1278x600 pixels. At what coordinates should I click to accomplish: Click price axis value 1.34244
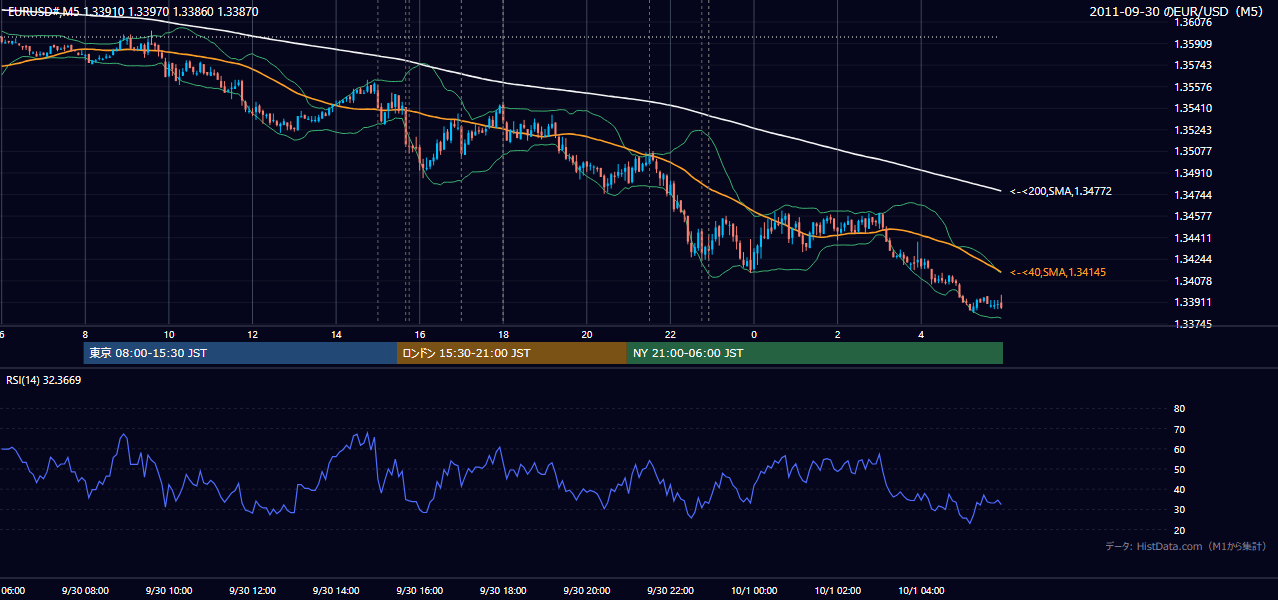point(1192,260)
